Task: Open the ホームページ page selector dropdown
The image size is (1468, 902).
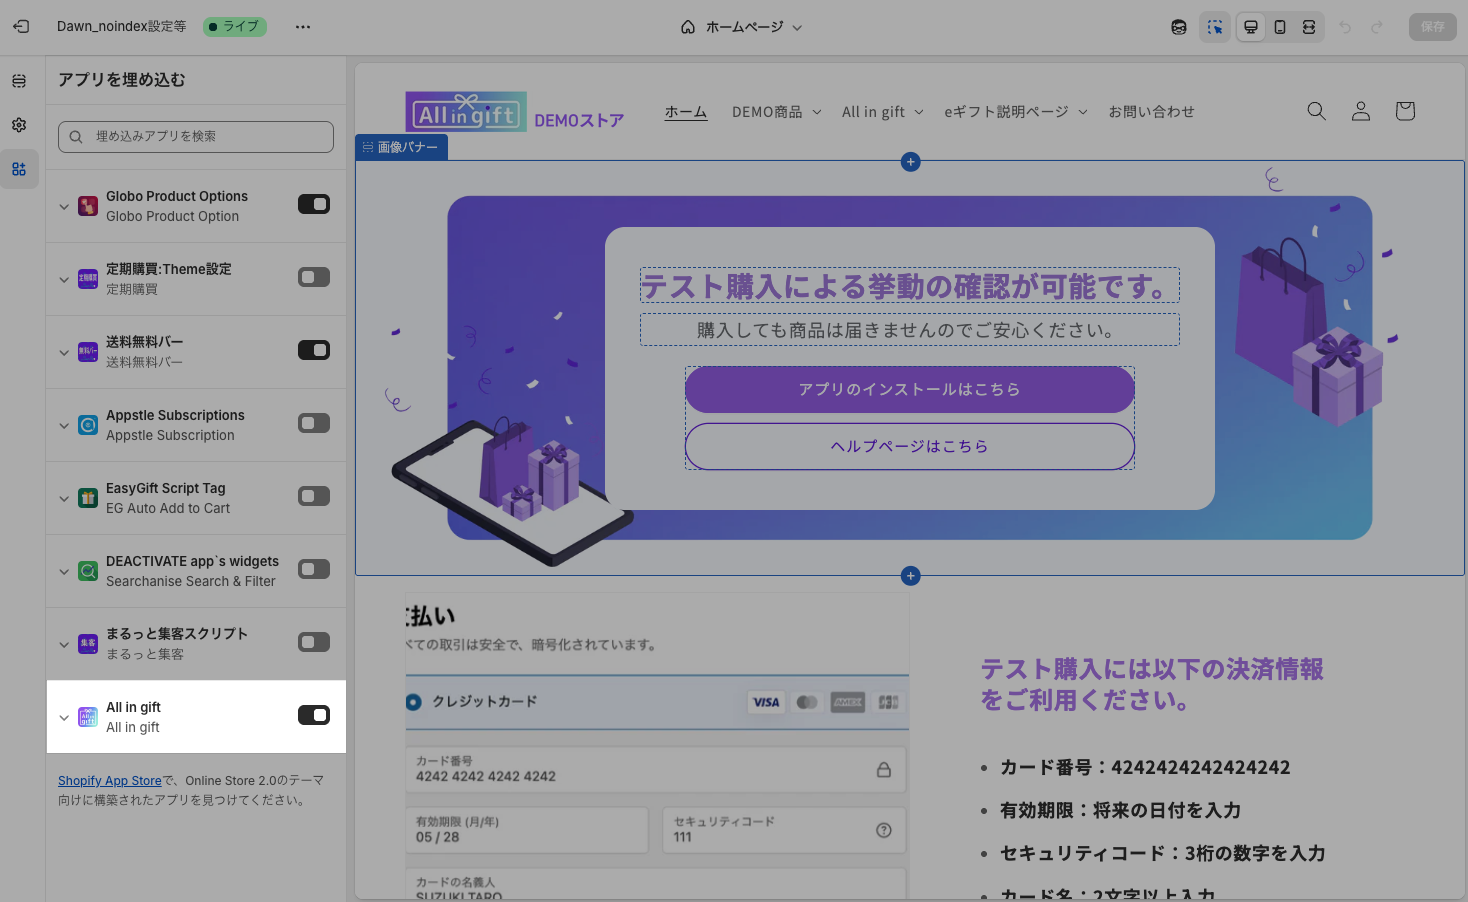Action: coord(741,27)
